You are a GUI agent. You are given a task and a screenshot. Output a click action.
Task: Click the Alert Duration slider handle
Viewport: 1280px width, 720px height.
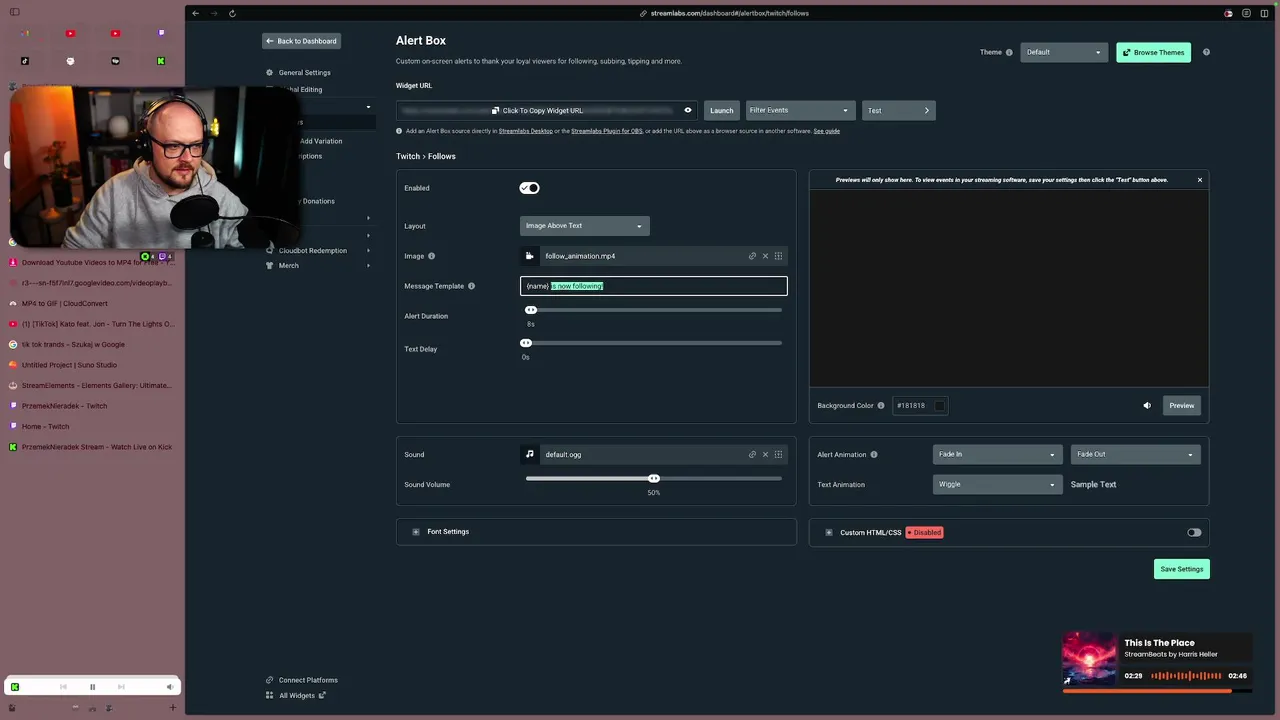(x=531, y=310)
